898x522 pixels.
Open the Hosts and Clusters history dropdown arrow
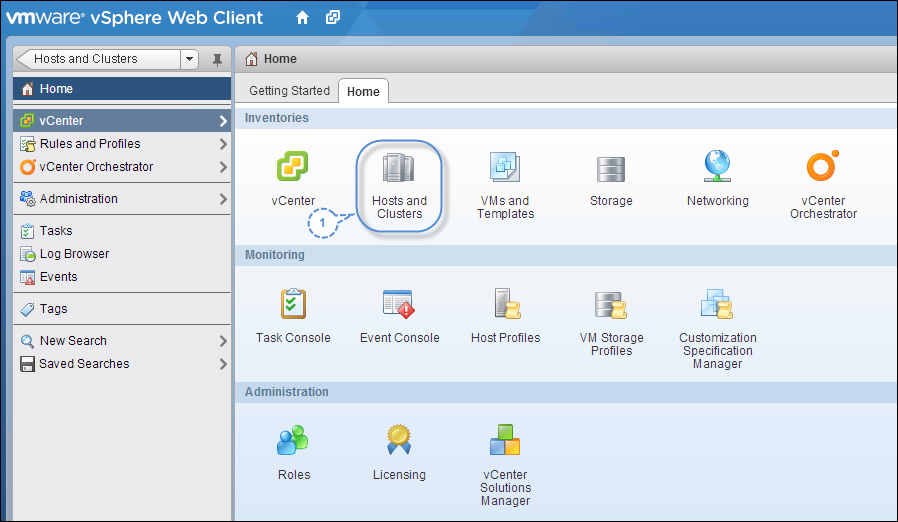coord(190,59)
